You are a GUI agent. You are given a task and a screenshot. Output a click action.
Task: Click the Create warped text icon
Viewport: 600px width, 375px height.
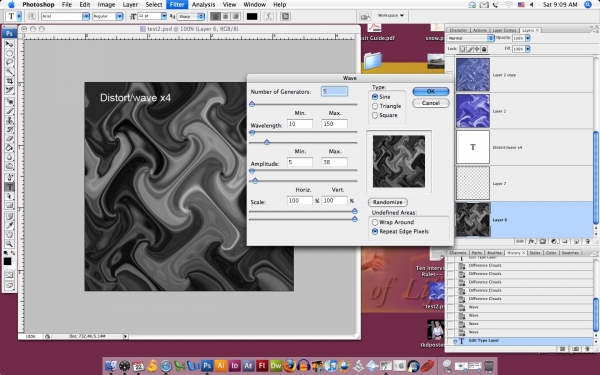pos(269,16)
